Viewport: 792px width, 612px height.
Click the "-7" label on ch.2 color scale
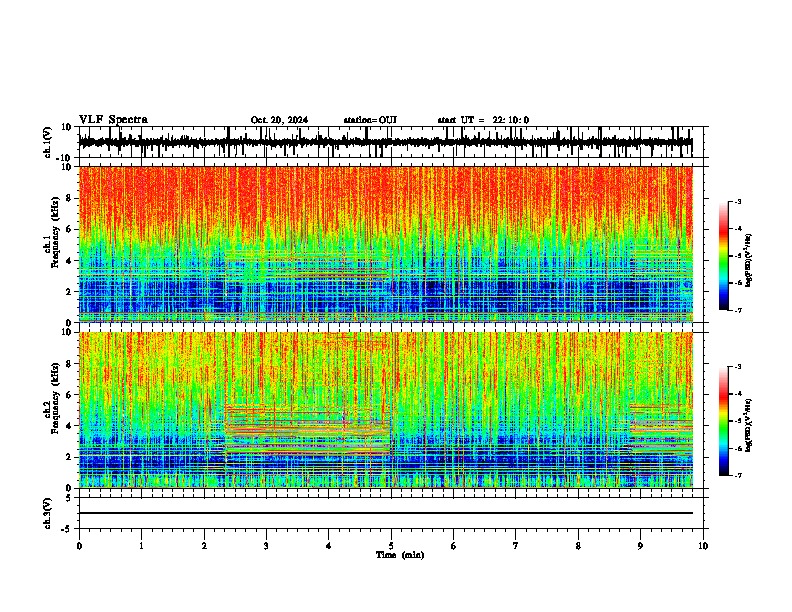[738, 475]
